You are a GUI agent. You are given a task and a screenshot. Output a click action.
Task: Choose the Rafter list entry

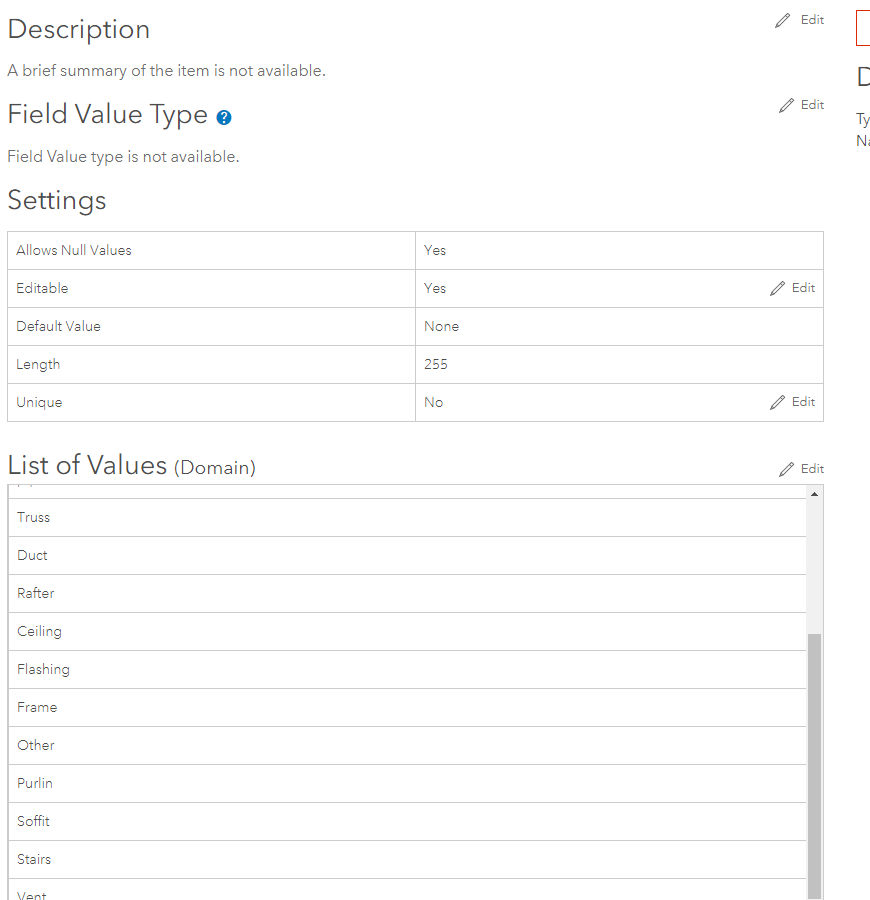tap(36, 593)
